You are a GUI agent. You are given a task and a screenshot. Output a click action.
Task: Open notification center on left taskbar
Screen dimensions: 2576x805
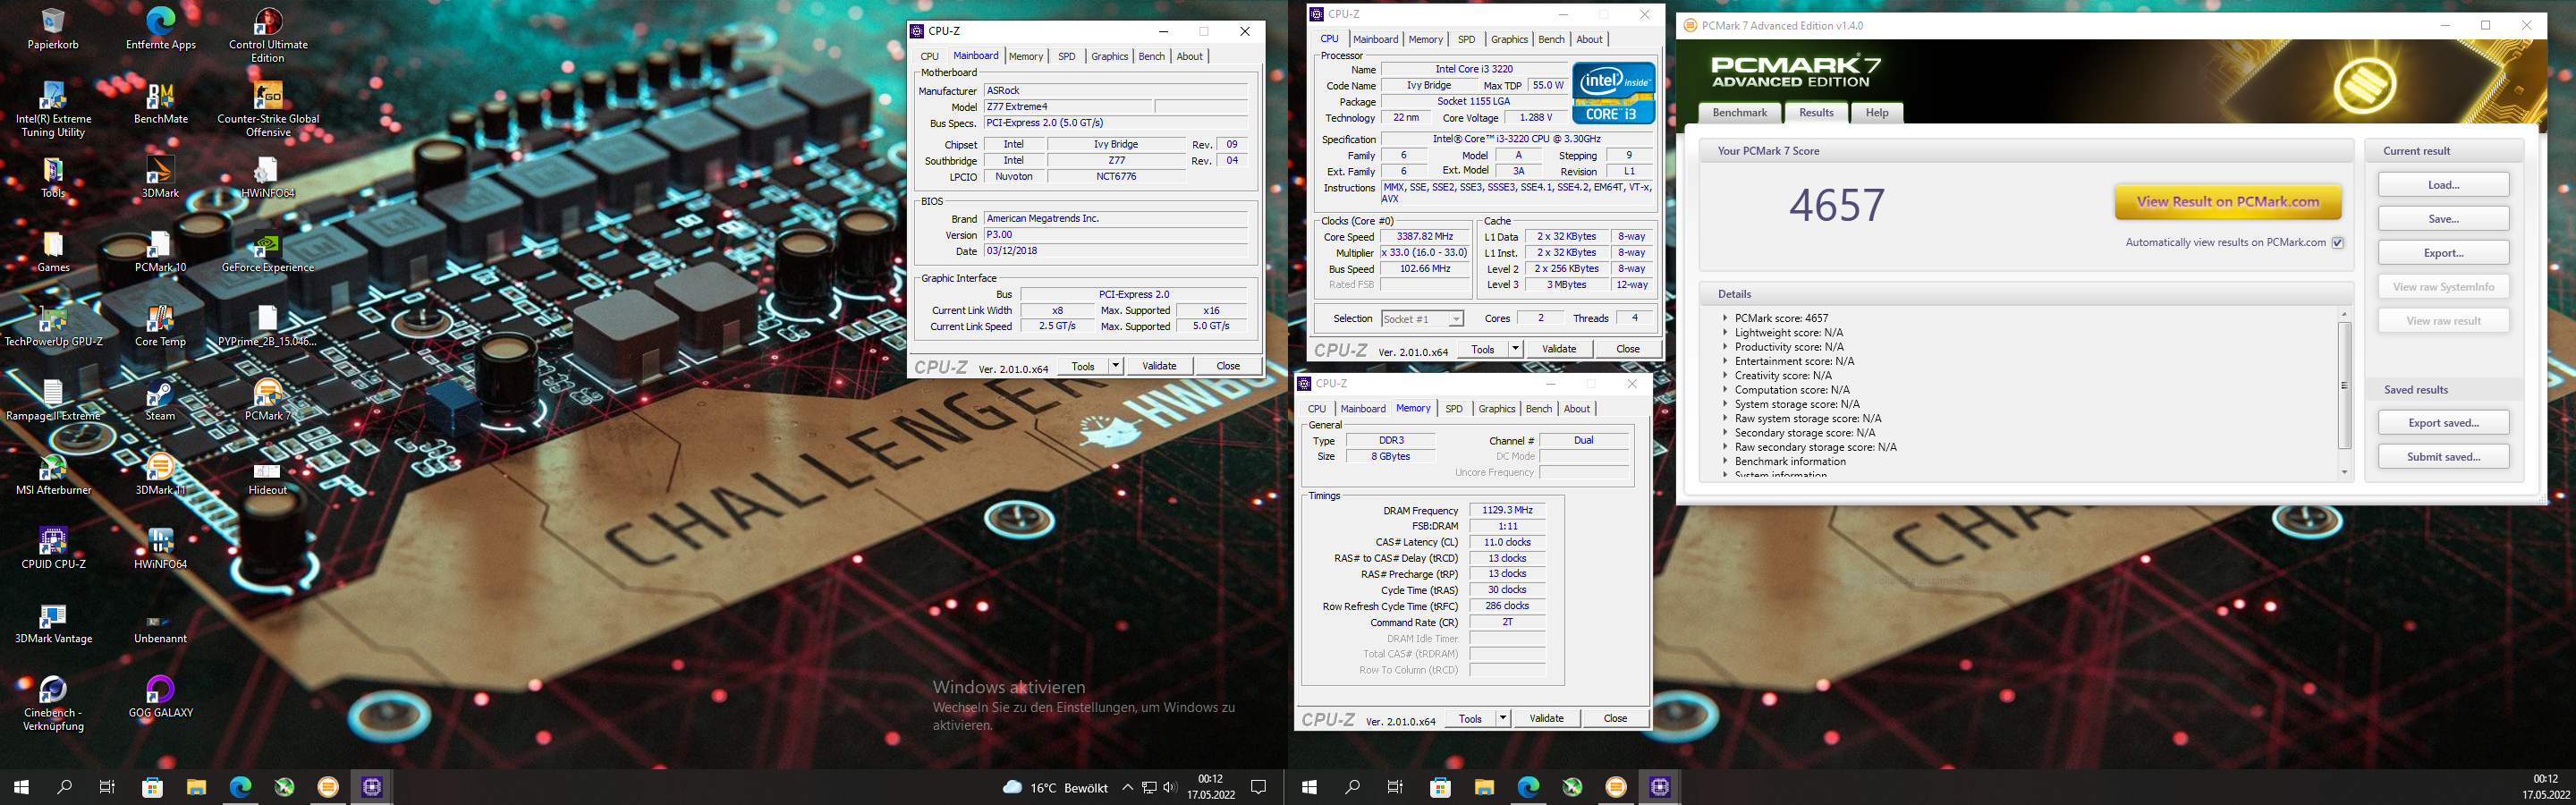pos(1259,787)
